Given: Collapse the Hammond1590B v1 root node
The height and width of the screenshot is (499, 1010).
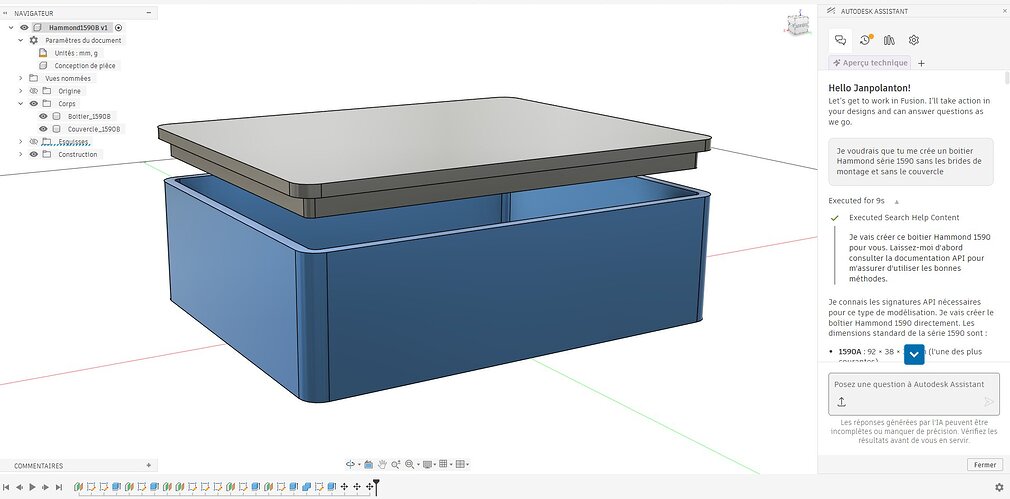Looking at the screenshot, I should pyautogui.click(x=11, y=28).
